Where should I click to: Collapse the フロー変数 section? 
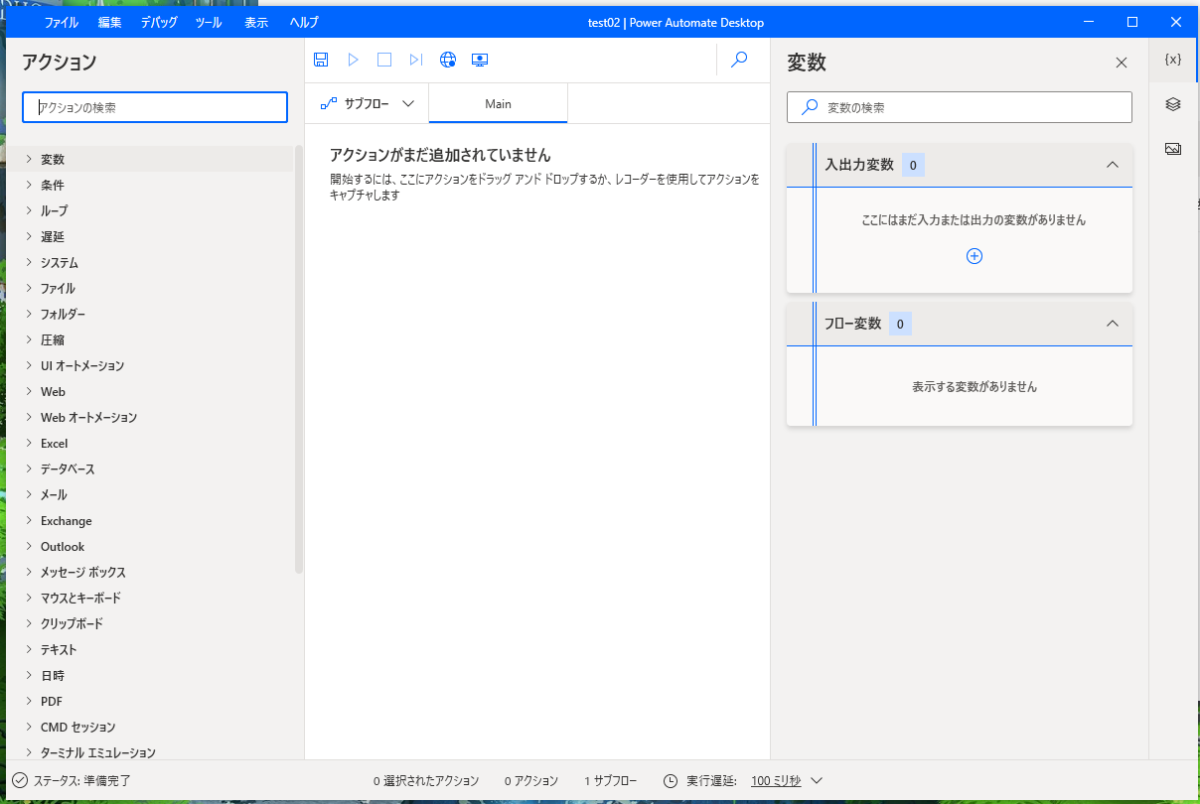pos(1112,323)
